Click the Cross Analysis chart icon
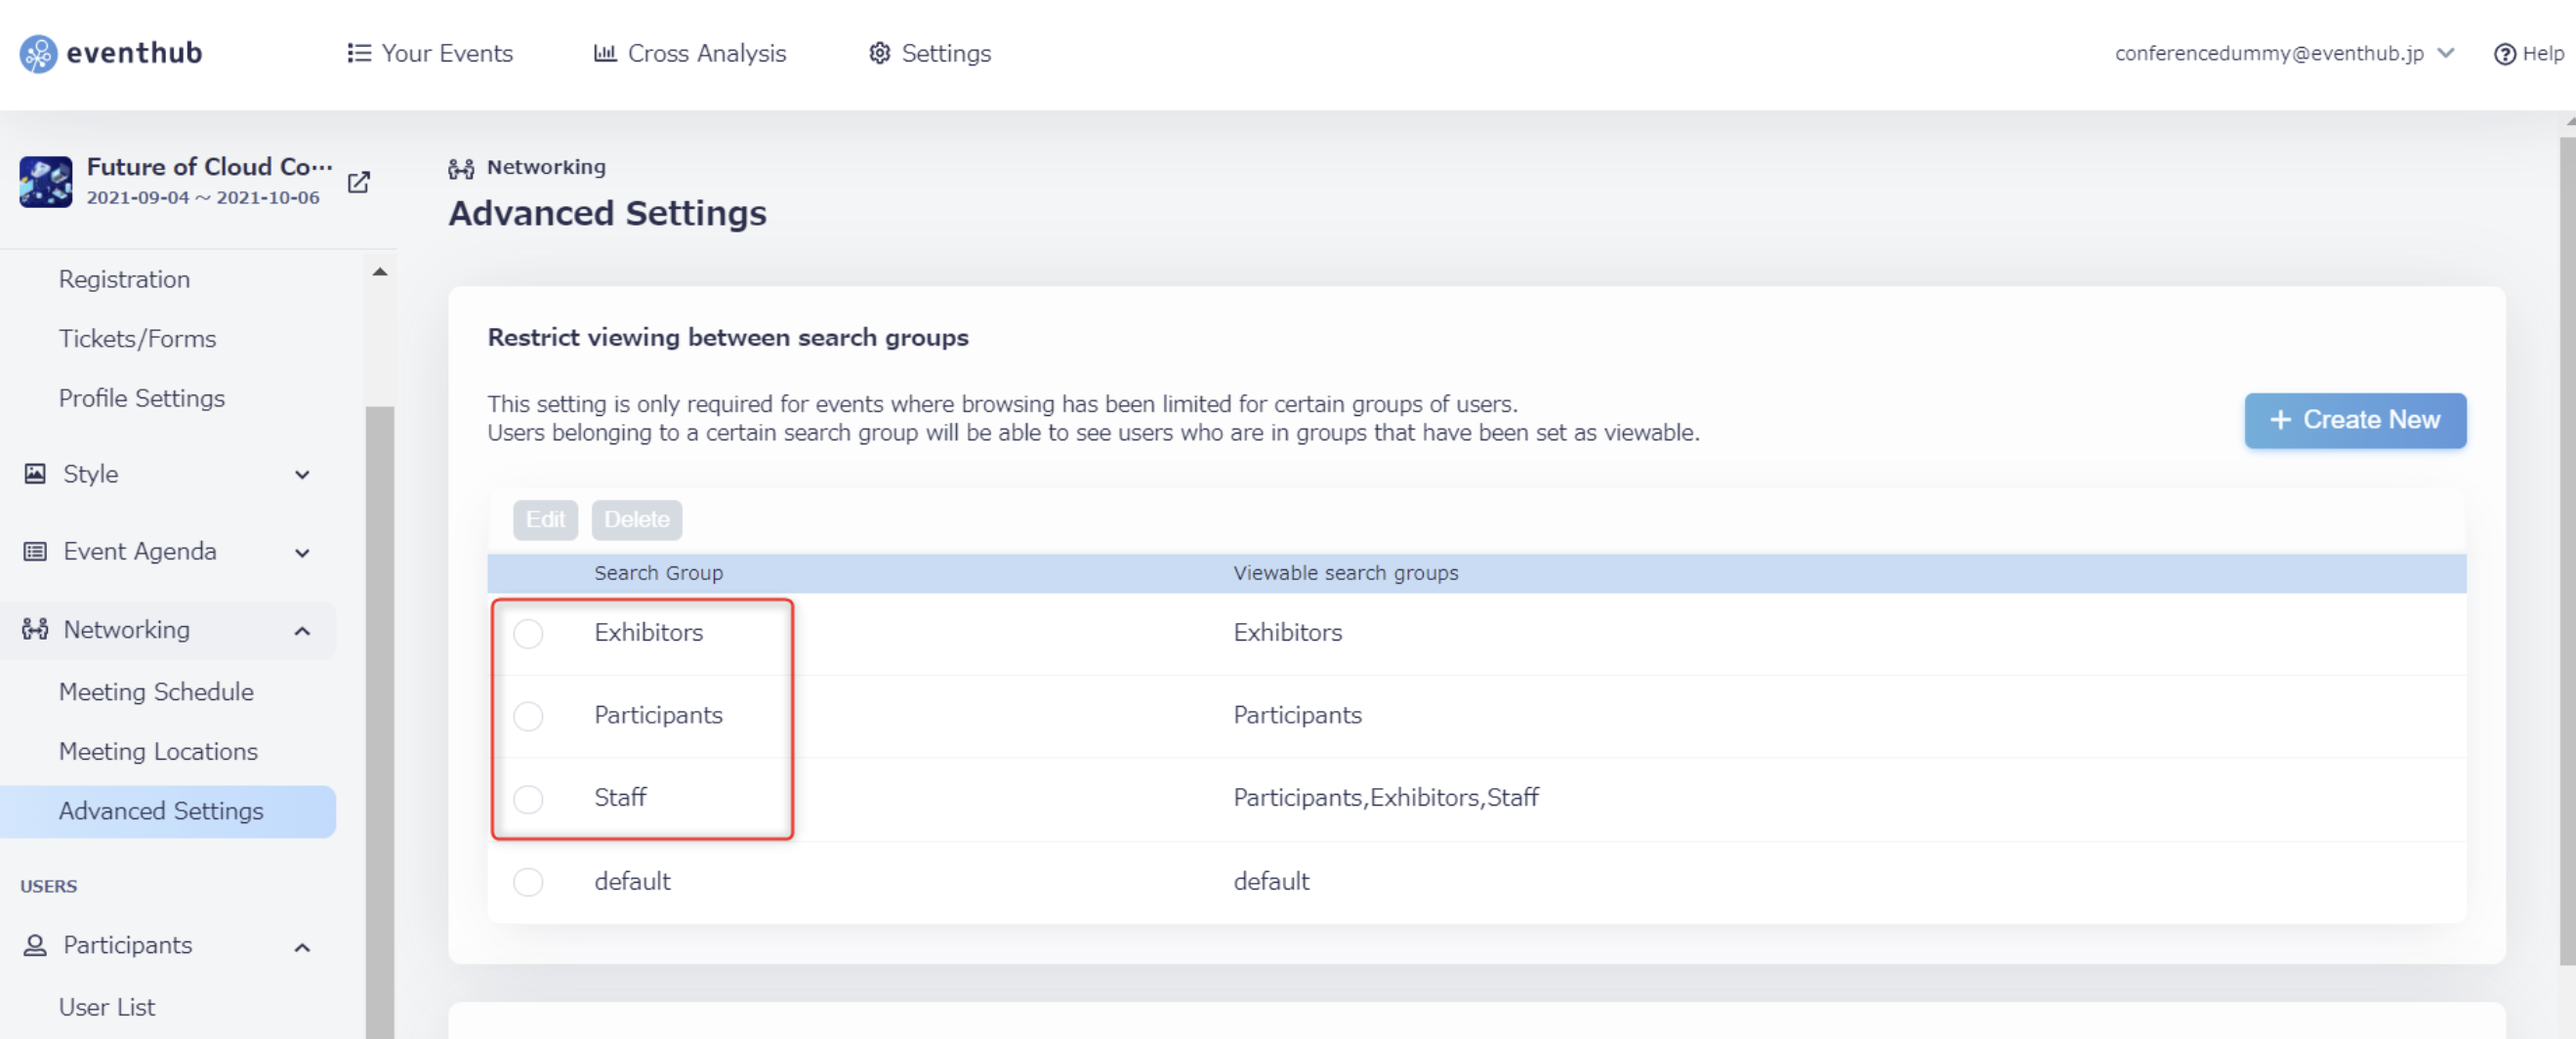 tap(605, 53)
